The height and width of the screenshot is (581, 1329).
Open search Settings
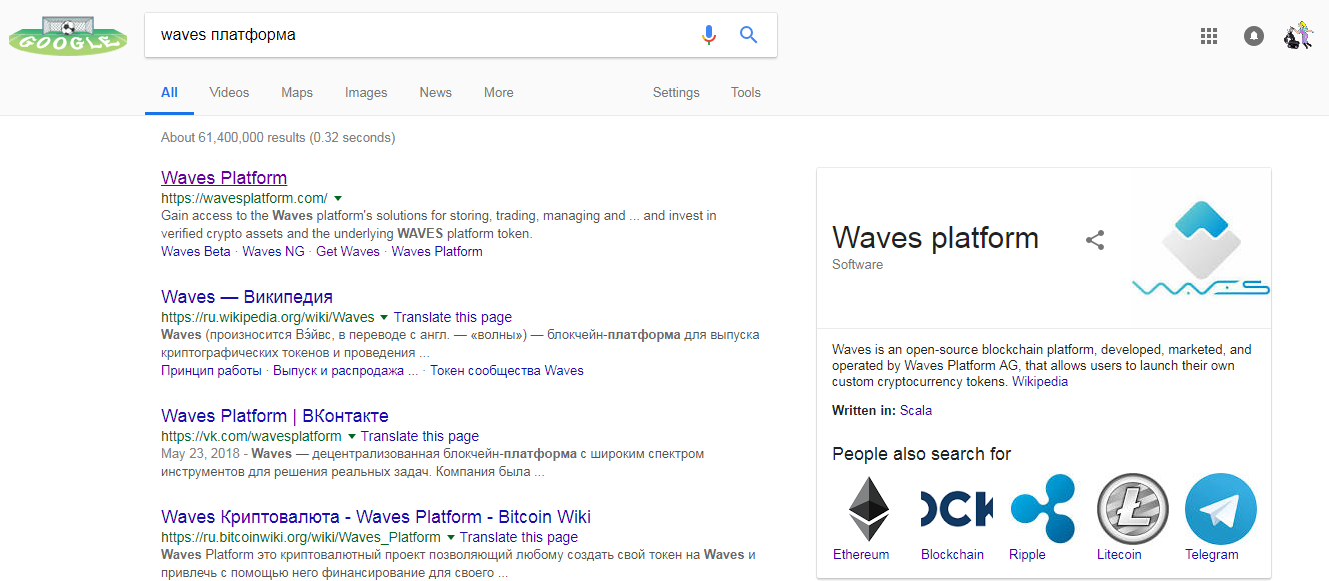pyautogui.click(x=676, y=92)
